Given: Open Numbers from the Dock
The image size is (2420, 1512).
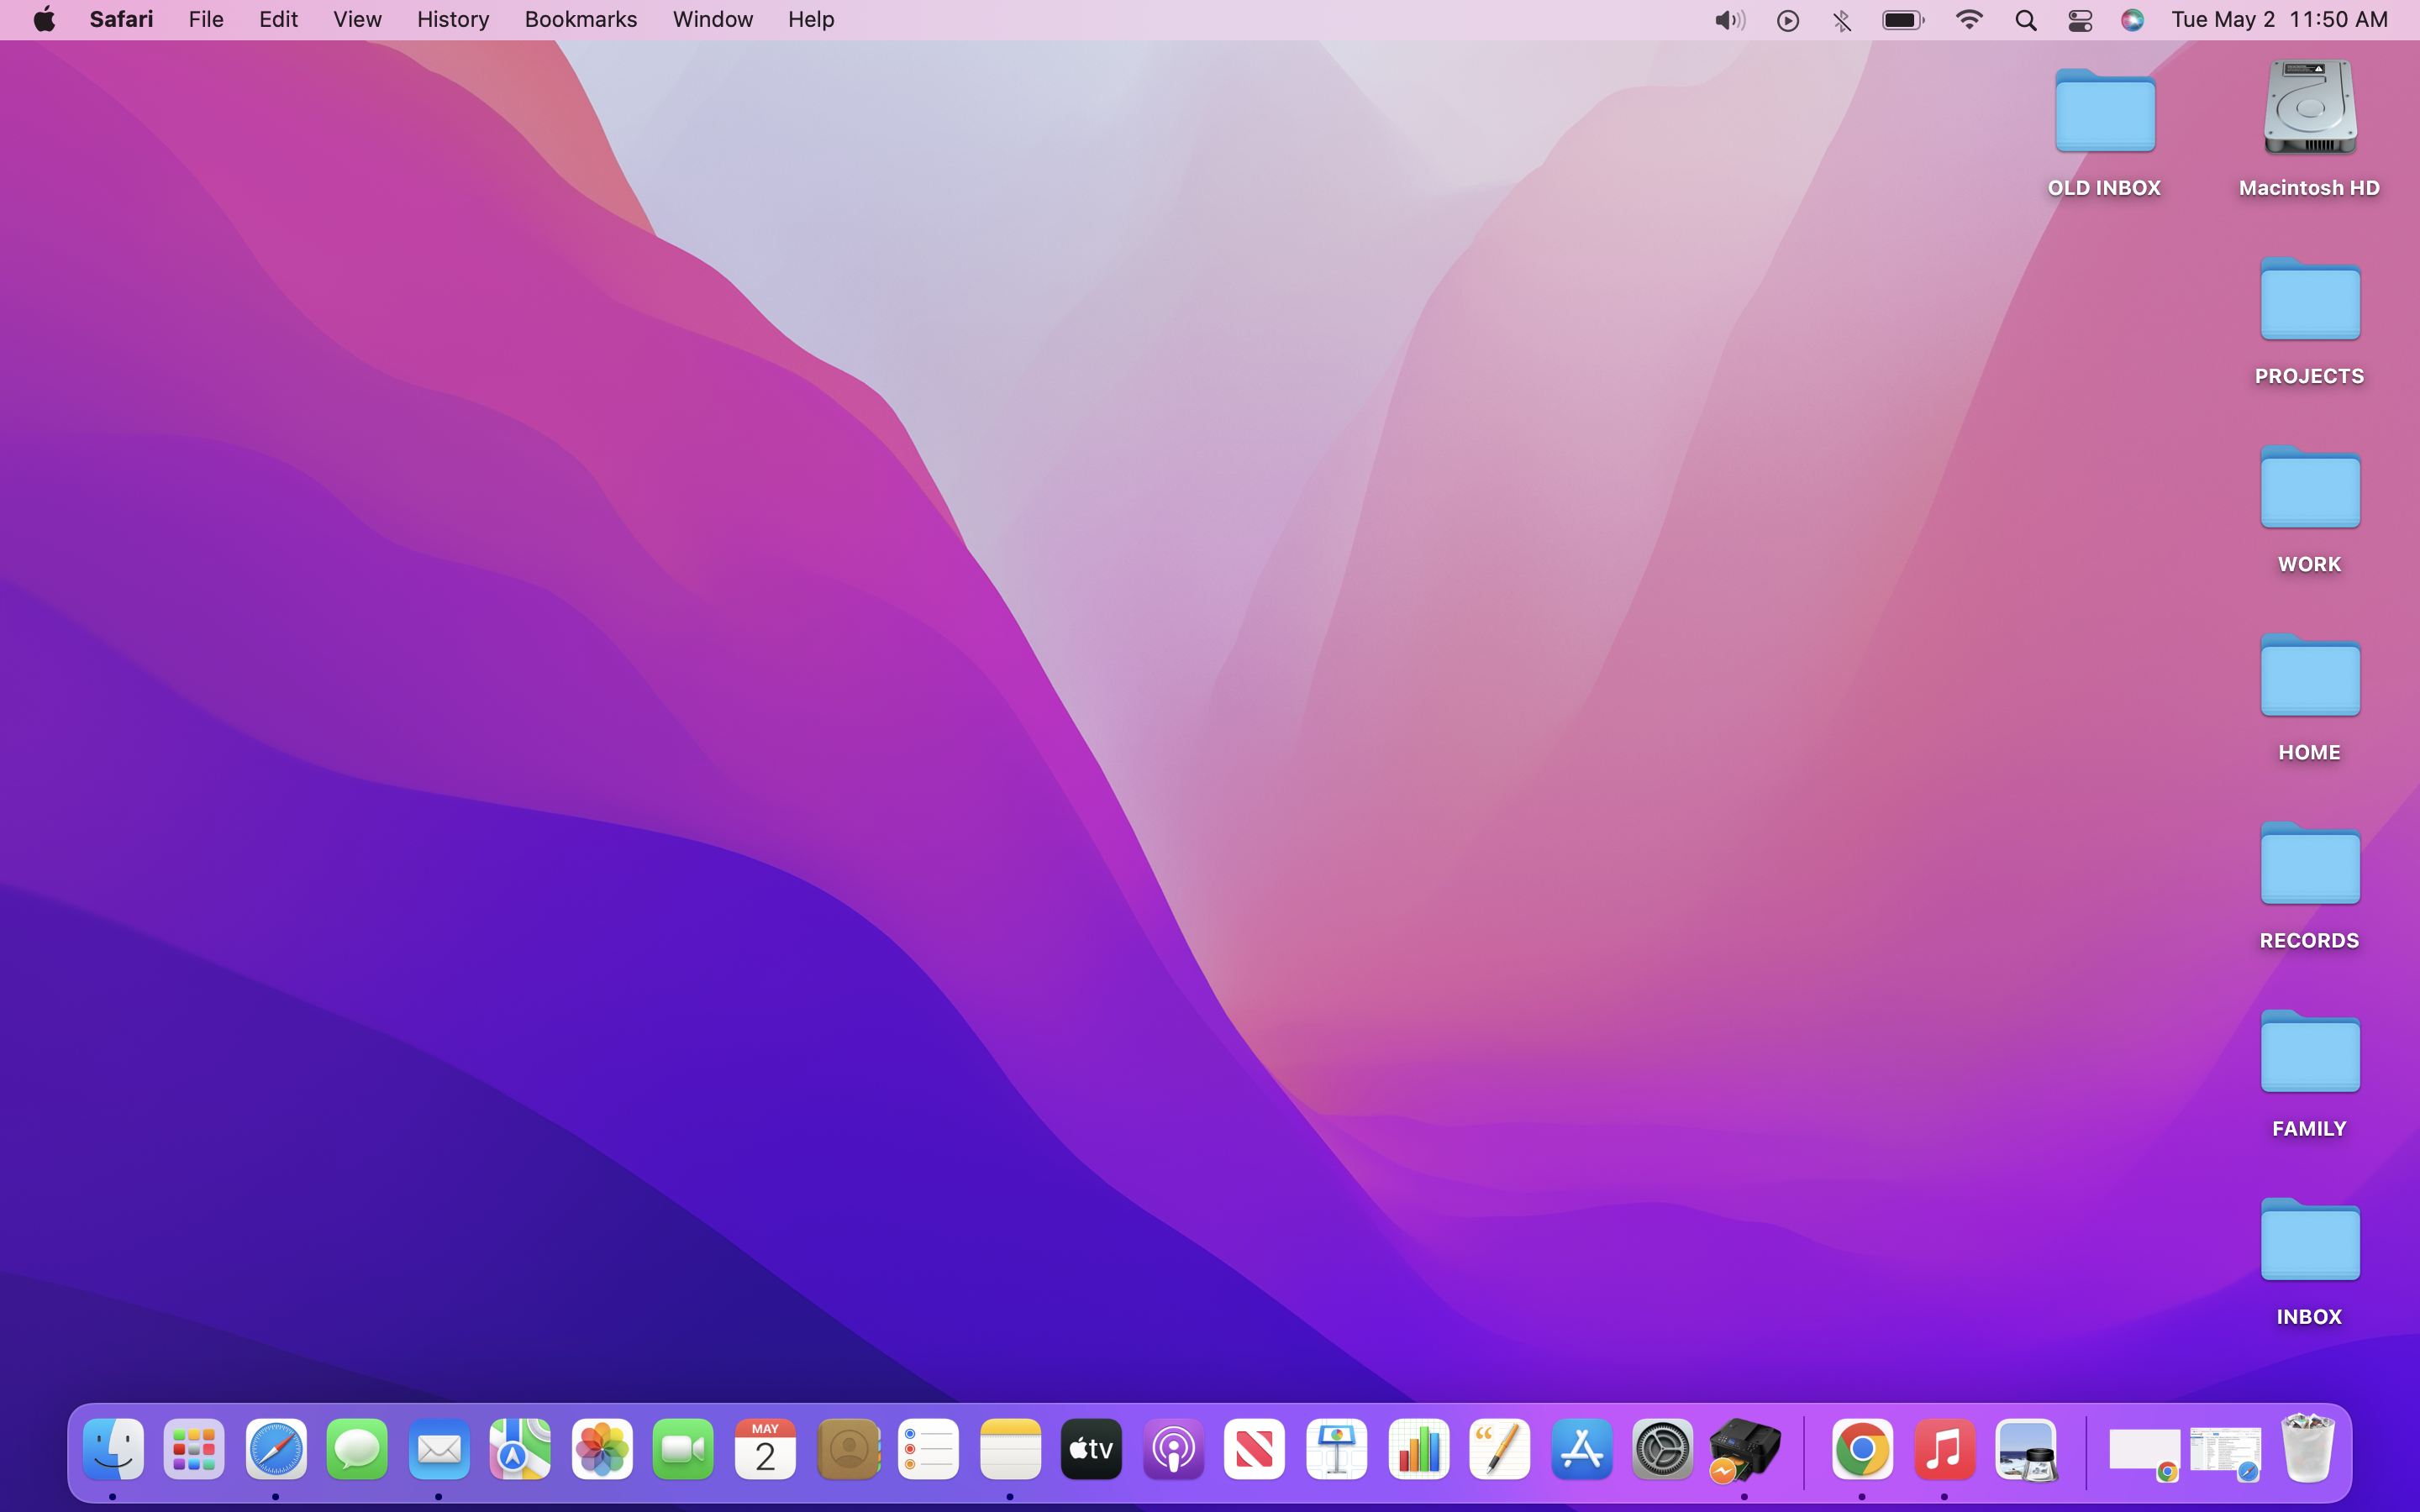Looking at the screenshot, I should (1418, 1449).
